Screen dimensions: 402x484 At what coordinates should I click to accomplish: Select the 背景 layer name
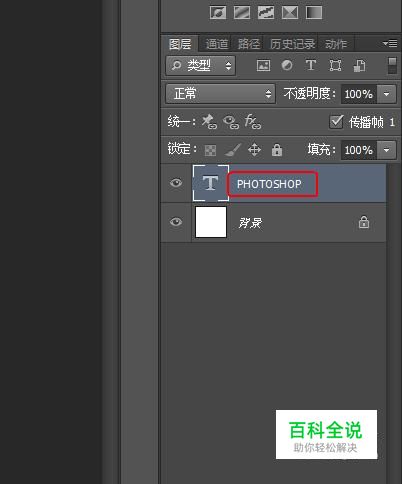[250, 223]
